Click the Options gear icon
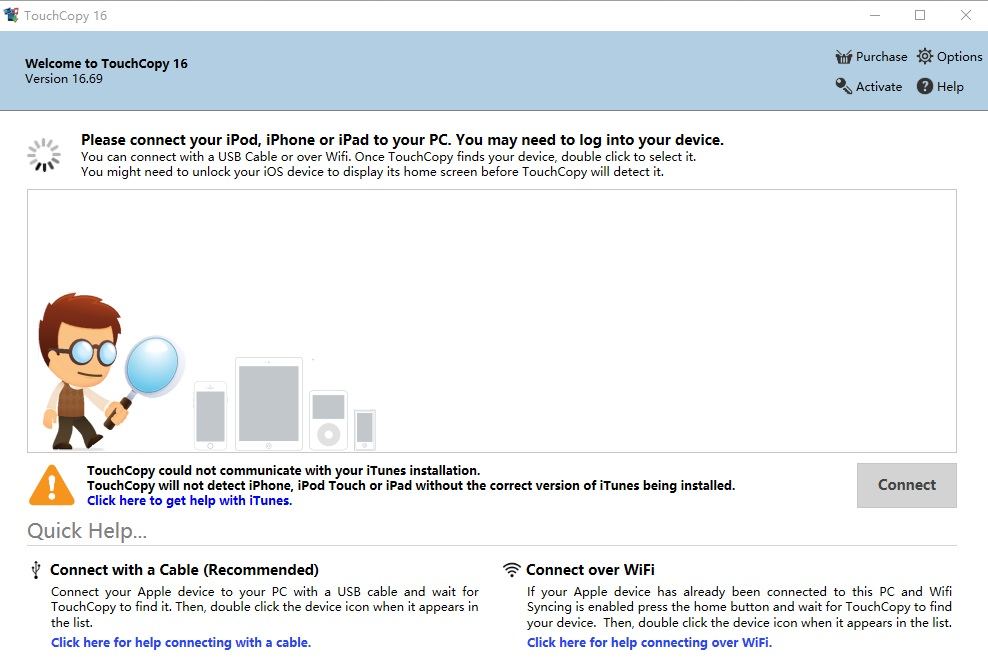The image size is (988, 667). tap(924, 56)
